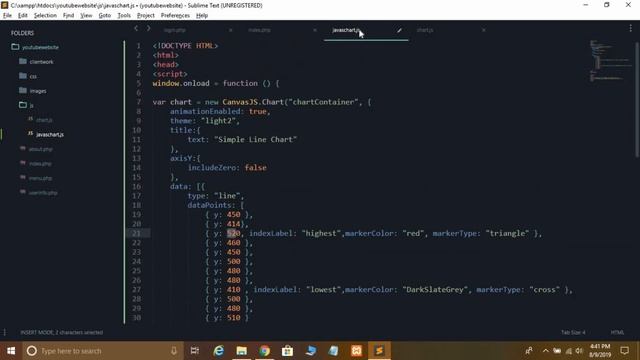
Task: Change Tab Size in status bar
Action: (573, 332)
